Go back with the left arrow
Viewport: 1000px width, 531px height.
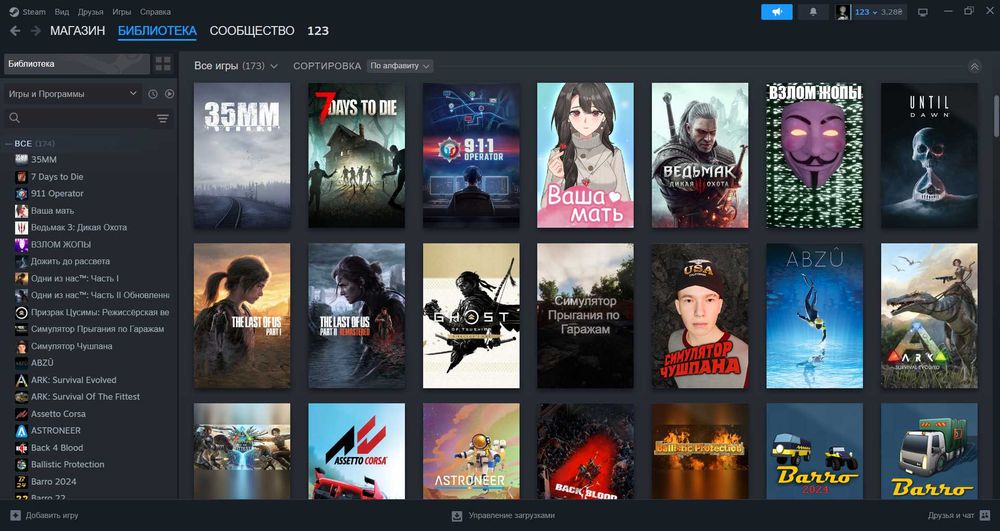click(x=15, y=31)
